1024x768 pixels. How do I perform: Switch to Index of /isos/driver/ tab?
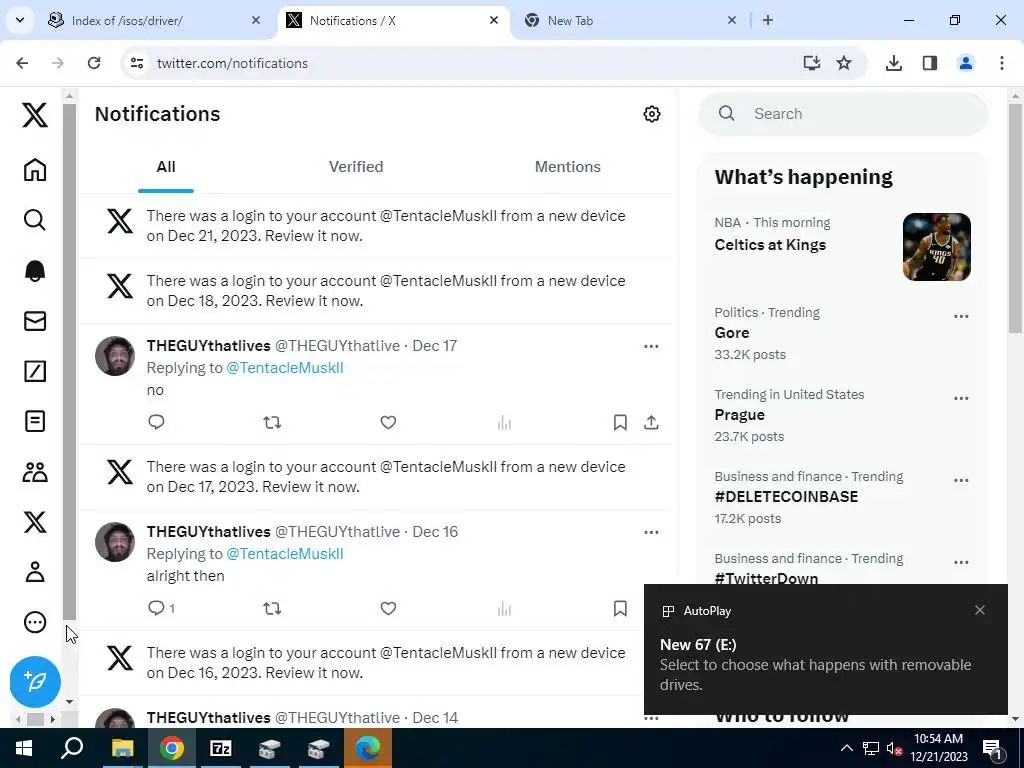point(154,21)
